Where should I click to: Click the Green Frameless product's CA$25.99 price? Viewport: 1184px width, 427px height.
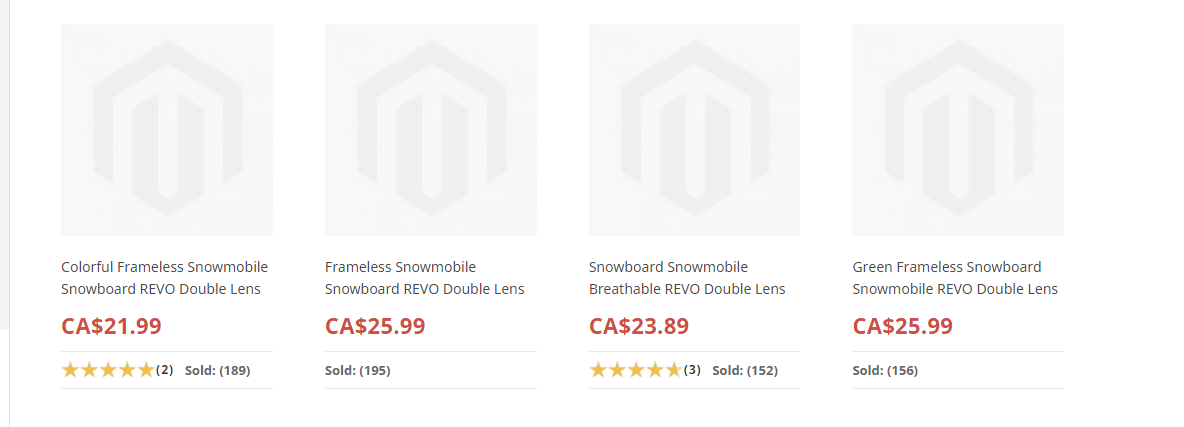click(x=902, y=326)
